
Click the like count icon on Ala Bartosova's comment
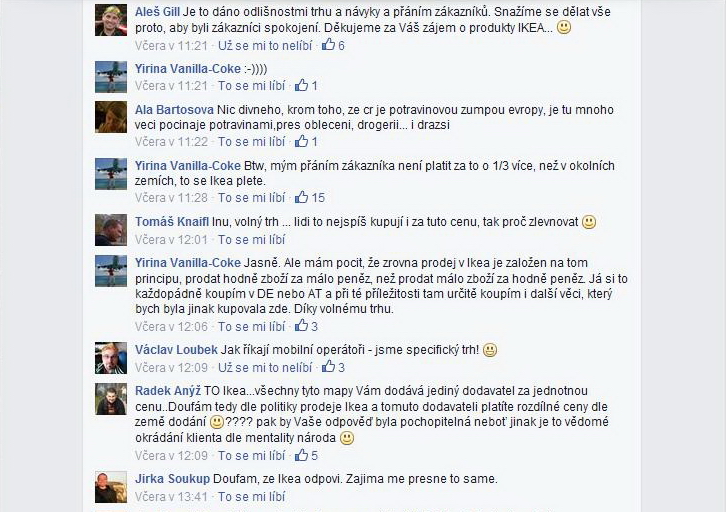click(301, 141)
